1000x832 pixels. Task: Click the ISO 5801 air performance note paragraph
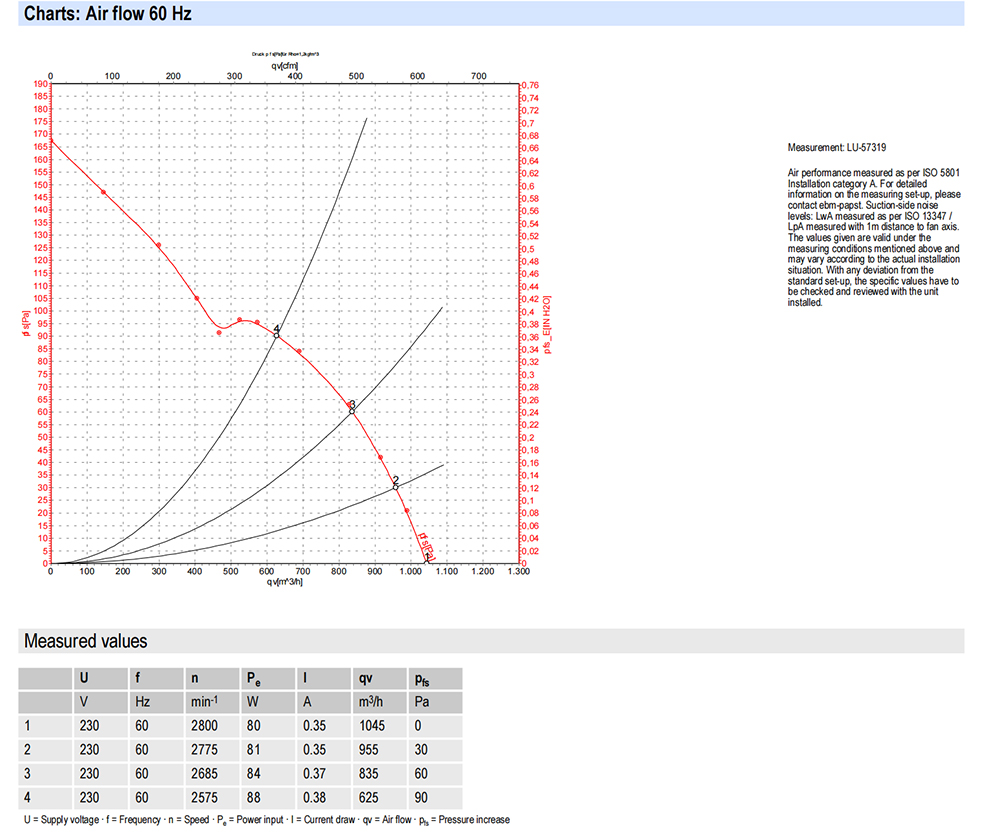(874, 238)
